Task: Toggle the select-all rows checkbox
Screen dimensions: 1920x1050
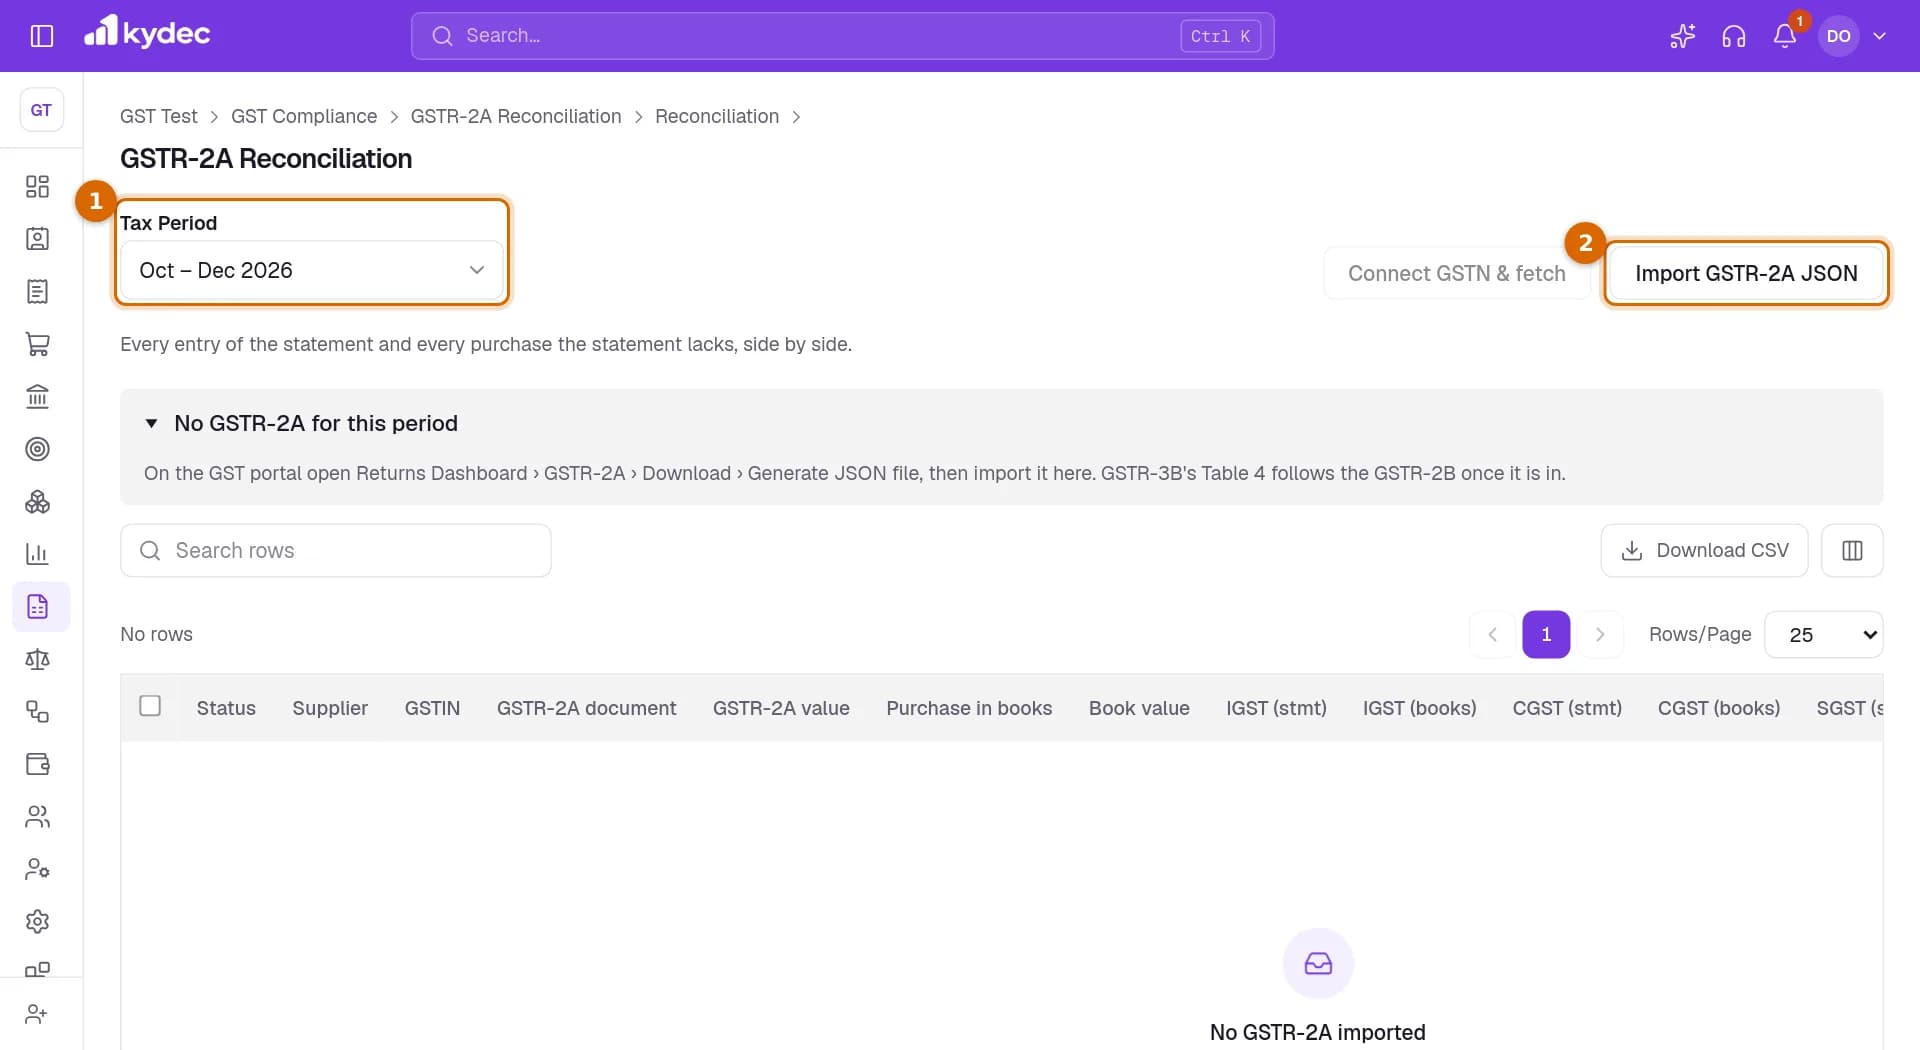Action: 150,706
